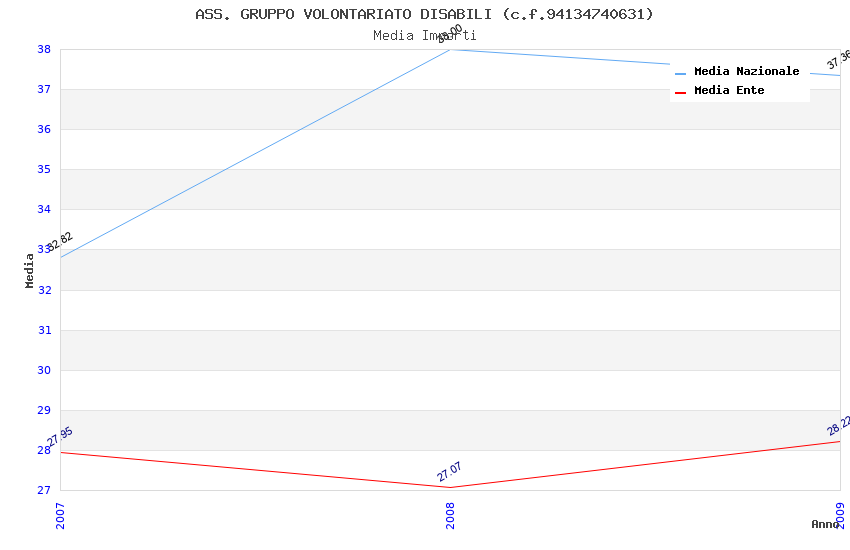Click the y-axis value 30

[x=44, y=371]
